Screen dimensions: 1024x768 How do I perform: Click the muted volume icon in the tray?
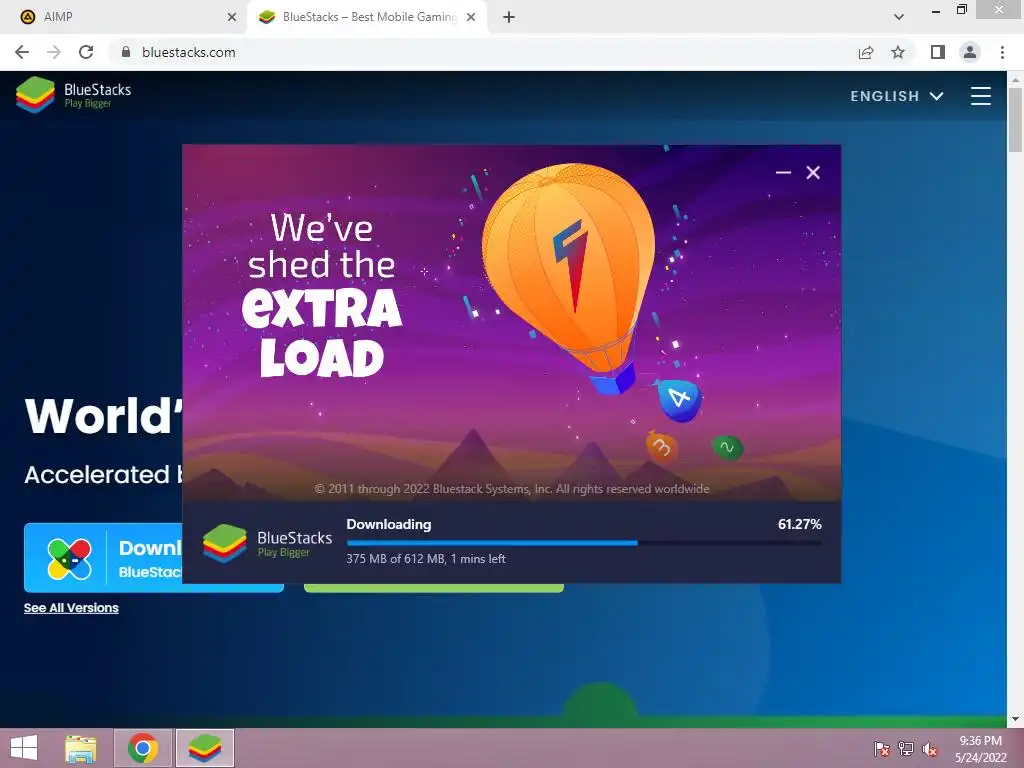tap(930, 749)
